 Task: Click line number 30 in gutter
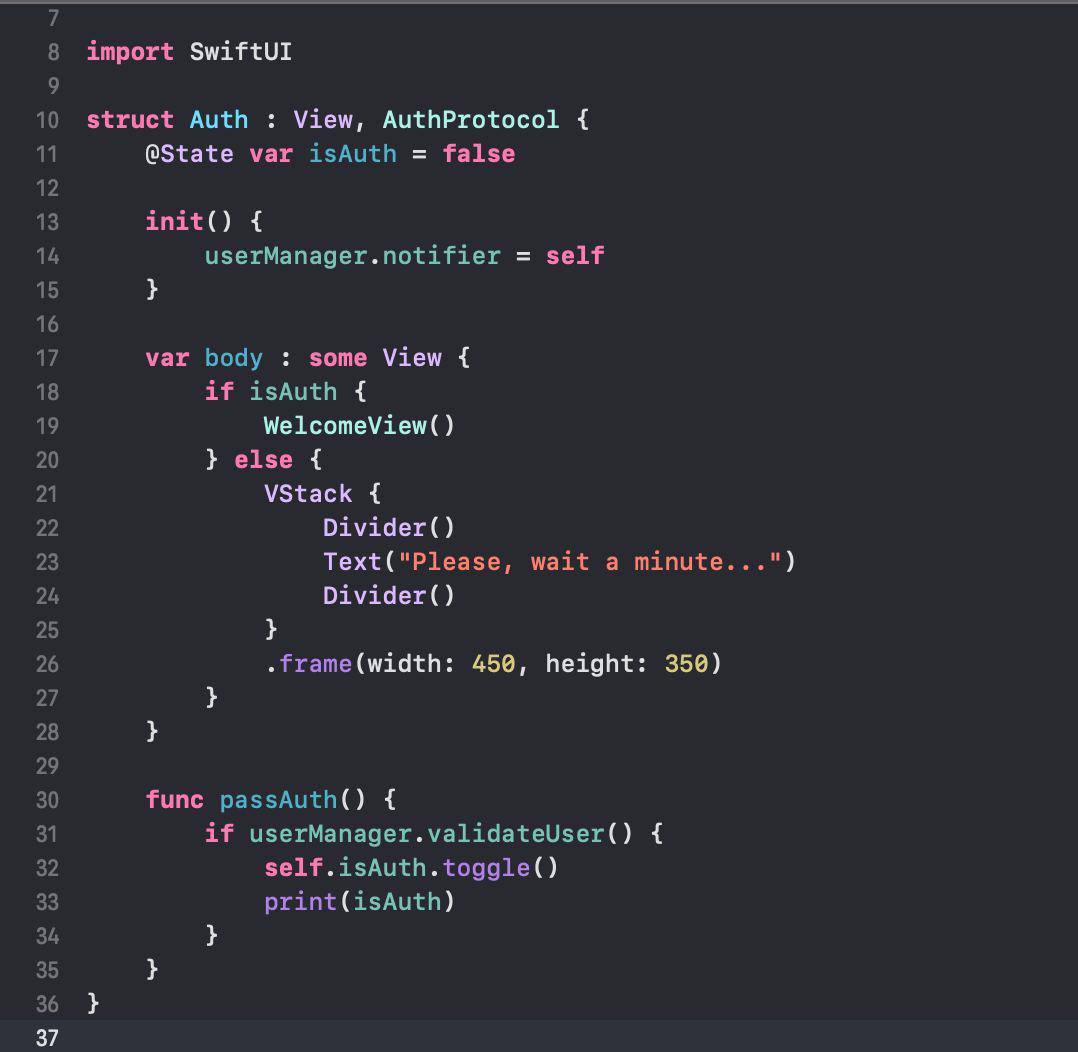[x=47, y=800]
